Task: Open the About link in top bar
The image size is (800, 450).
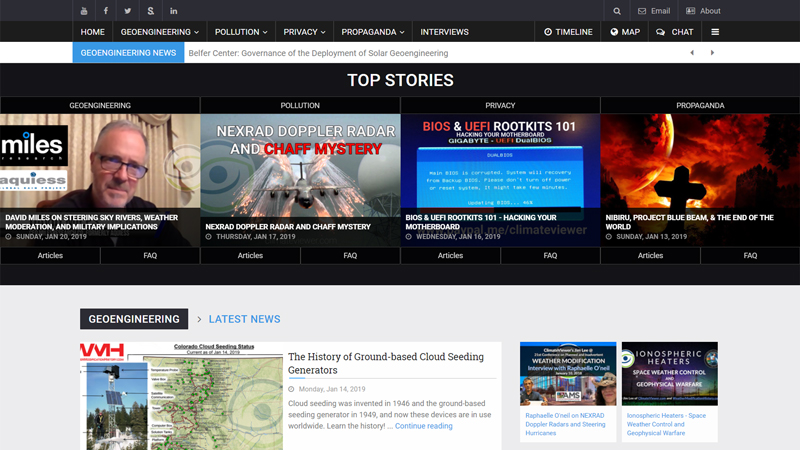Action: pos(703,11)
